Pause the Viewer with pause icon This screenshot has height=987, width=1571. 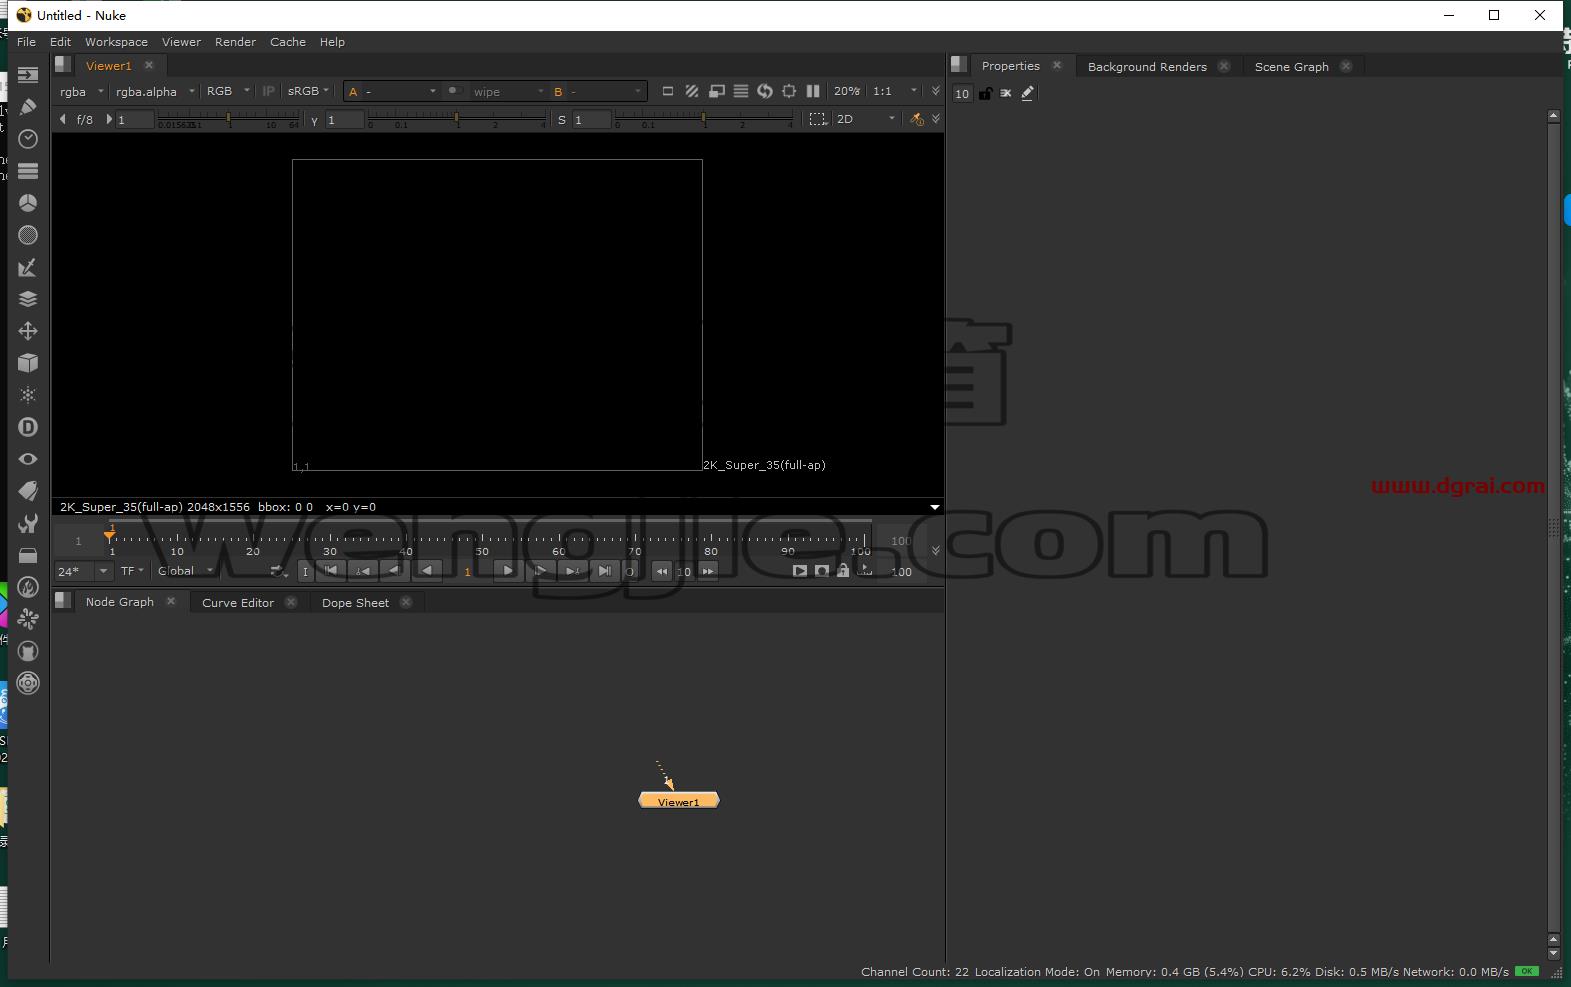(x=813, y=91)
